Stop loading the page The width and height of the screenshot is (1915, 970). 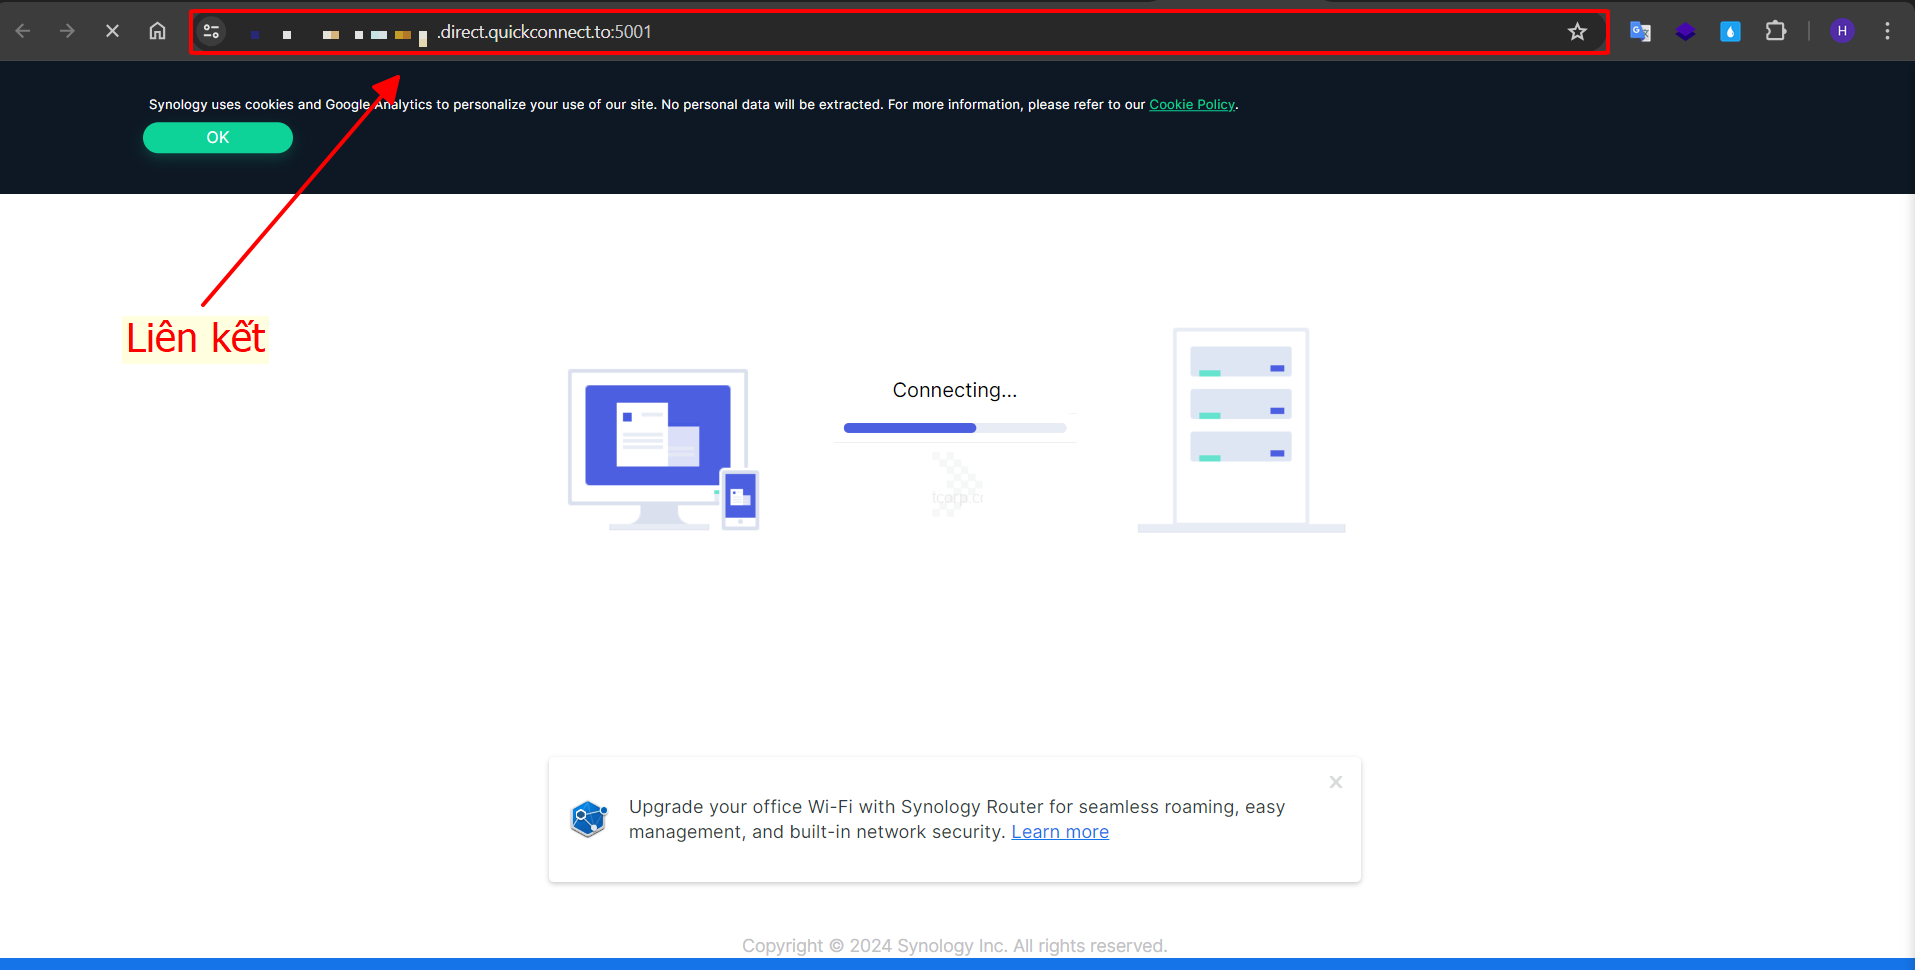tap(112, 31)
